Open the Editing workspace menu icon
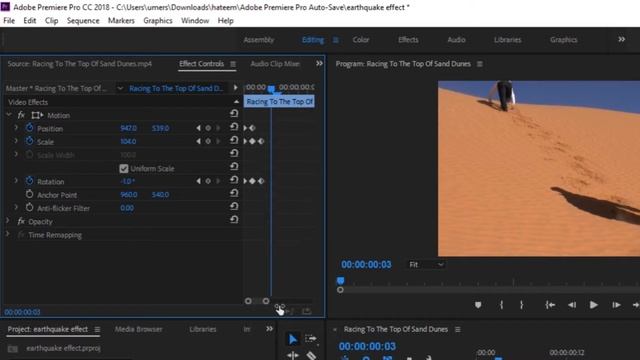 point(336,40)
